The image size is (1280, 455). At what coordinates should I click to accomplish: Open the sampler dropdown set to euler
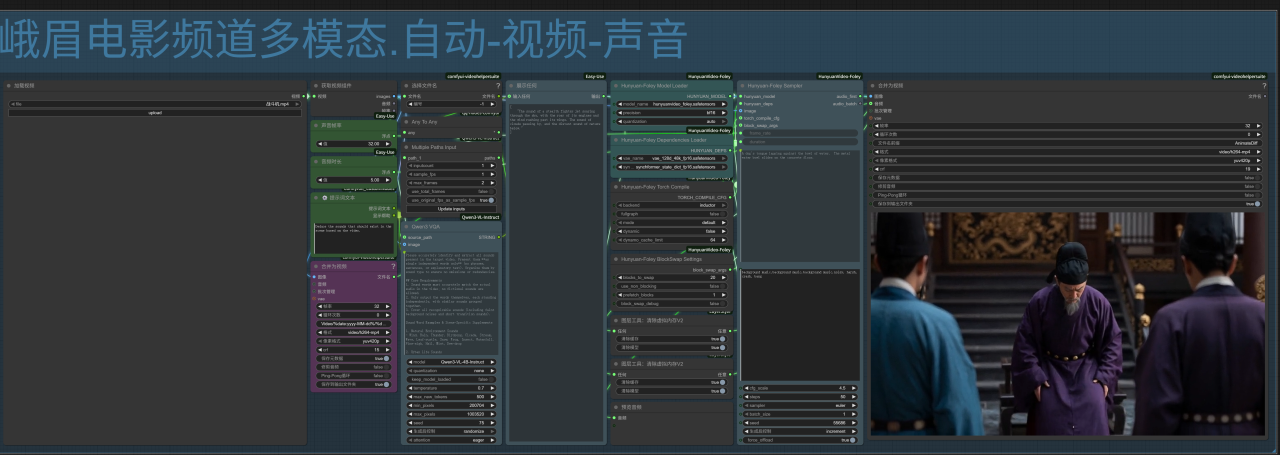[x=800, y=405]
